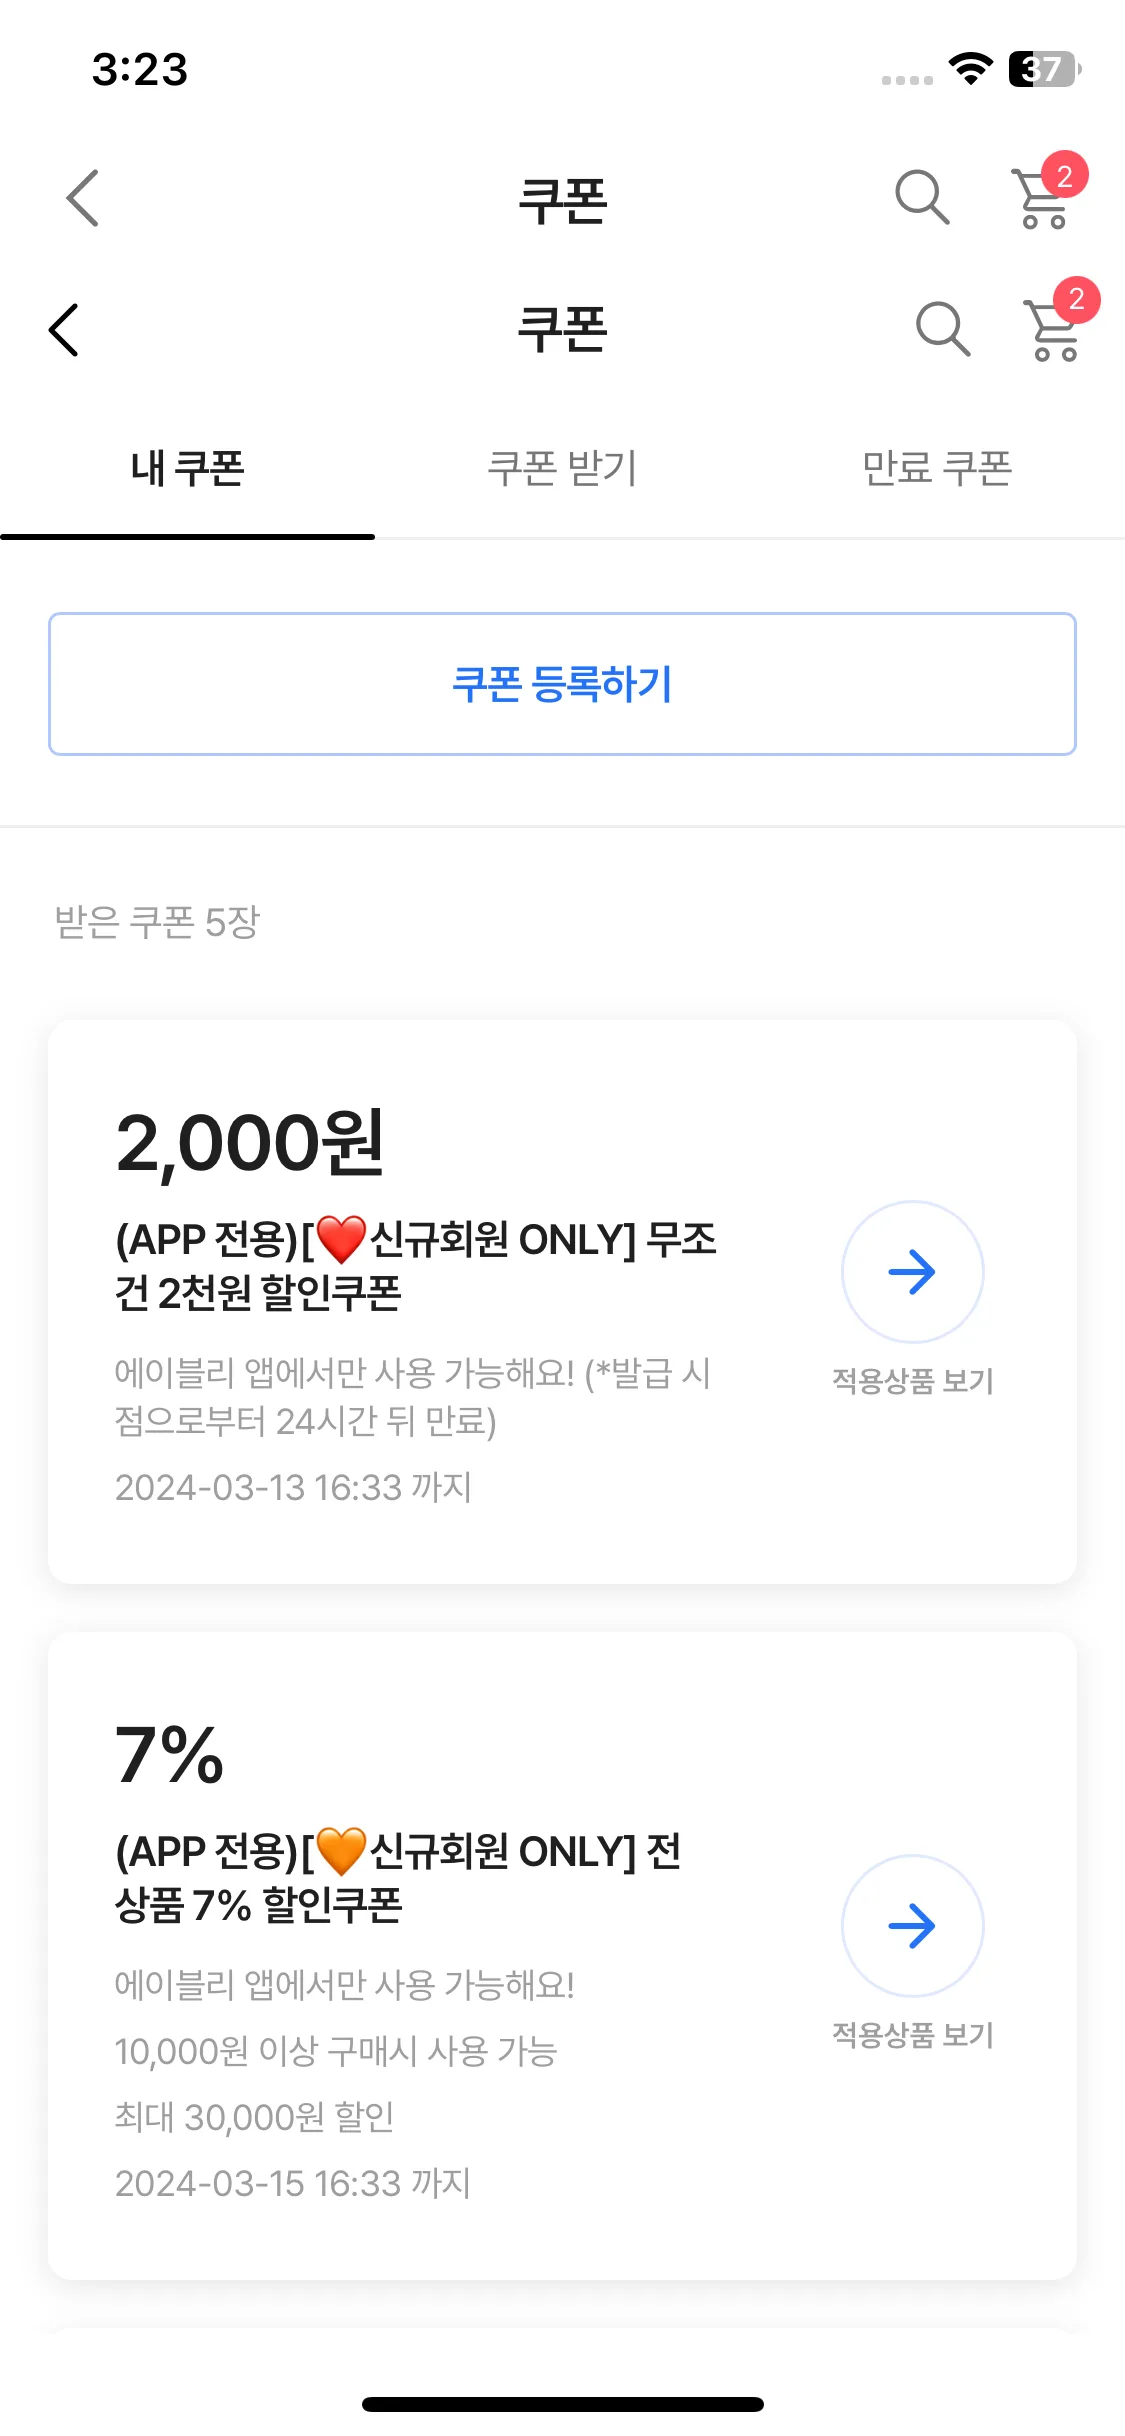
Task: Tap the 무조건 2천원 할인쿠폰 title
Action: point(416,1266)
